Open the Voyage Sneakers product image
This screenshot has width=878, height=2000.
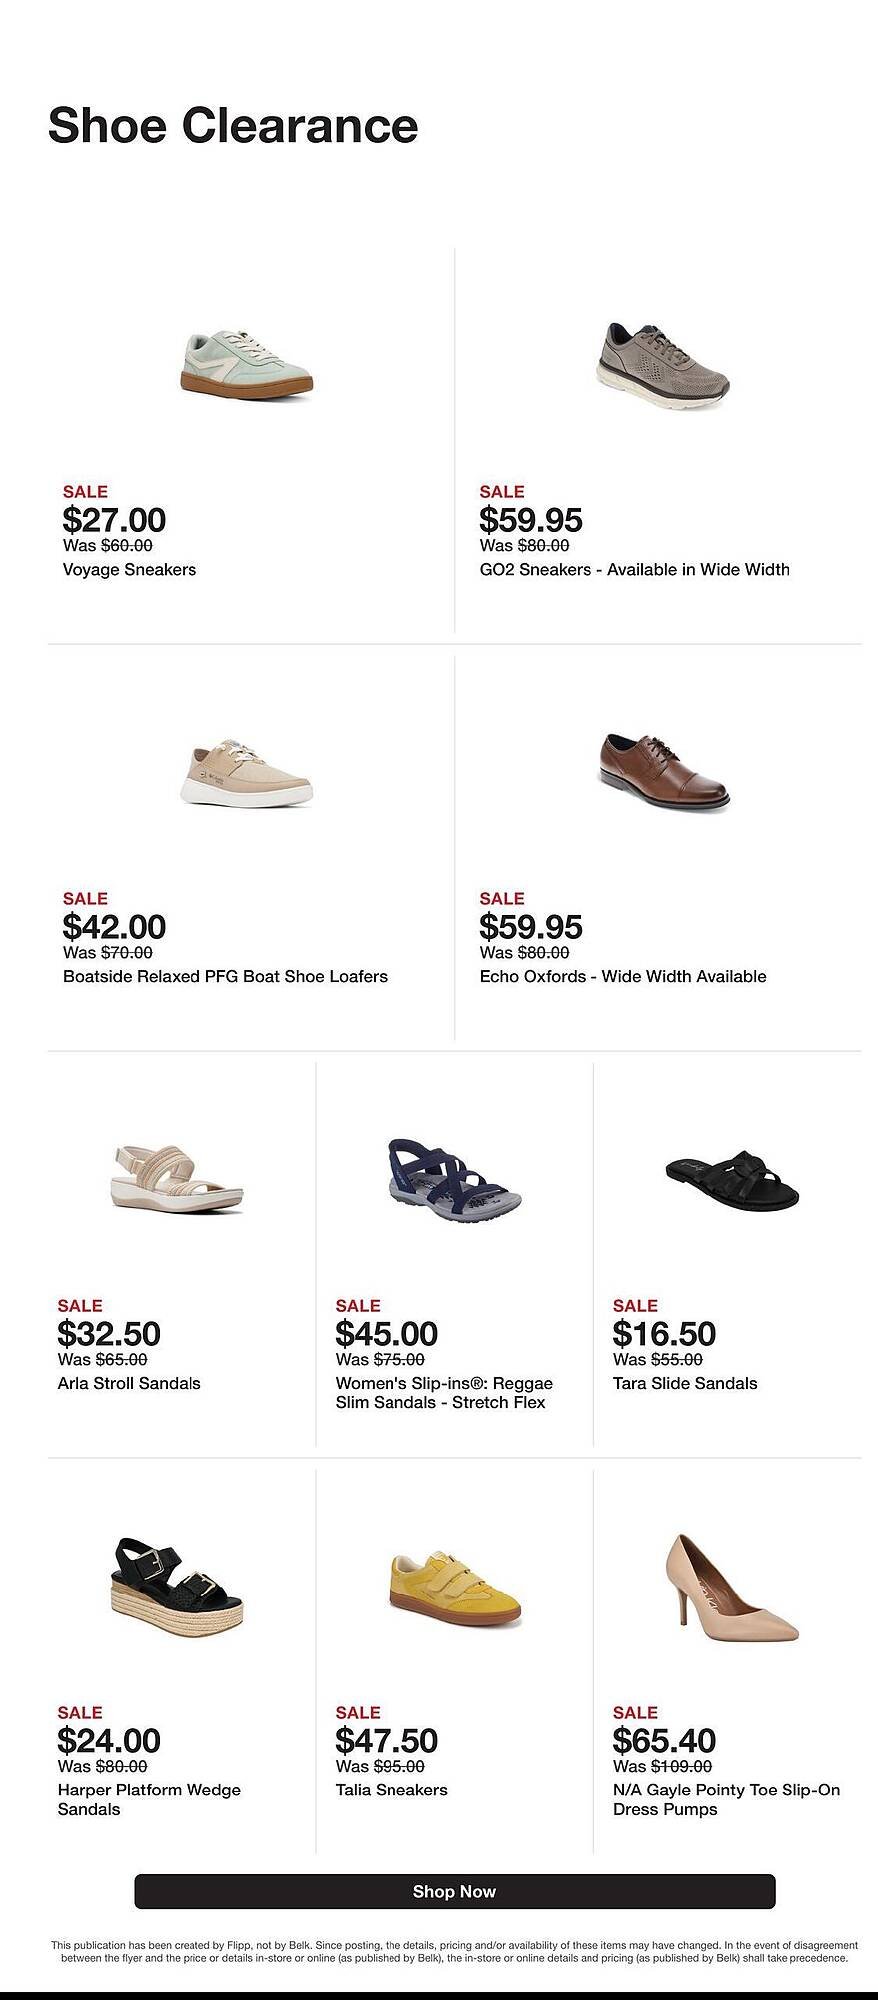(247, 363)
